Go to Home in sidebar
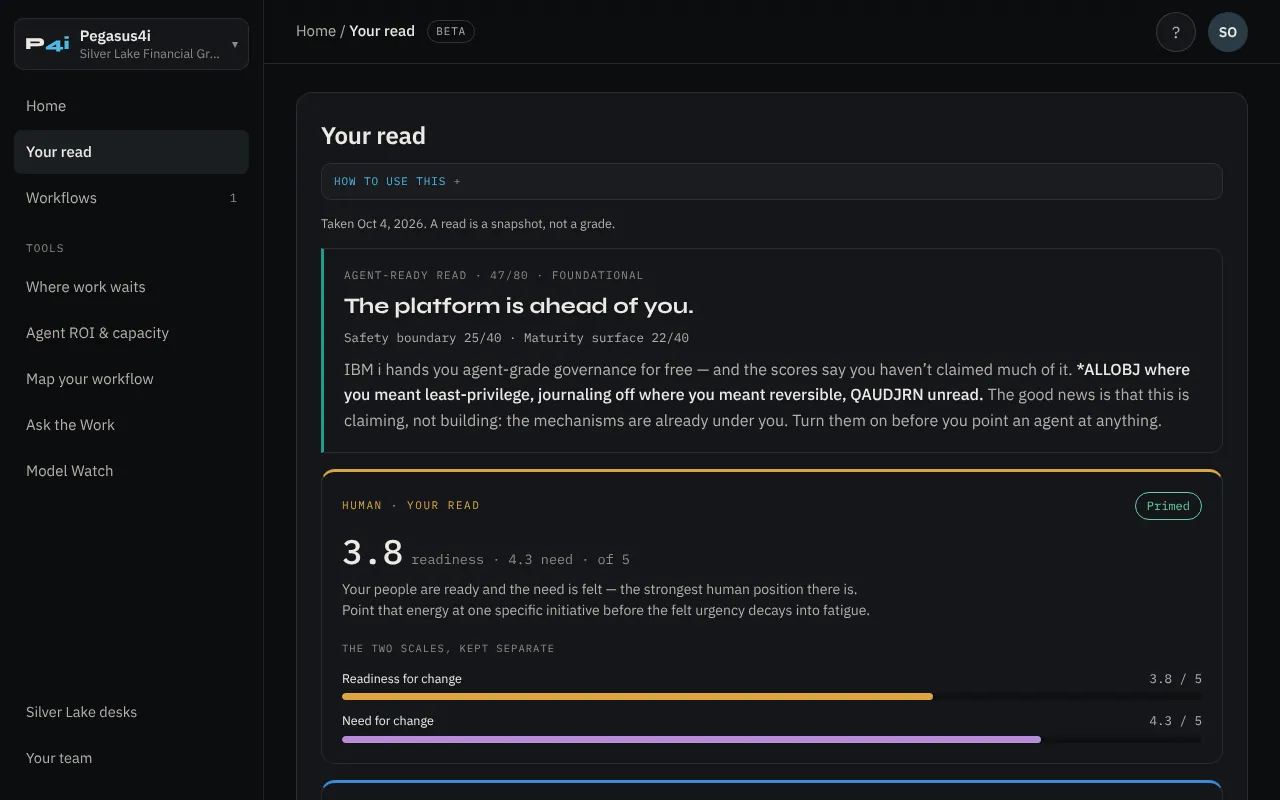Image resolution: width=1280 pixels, height=800 pixels. [131, 106]
